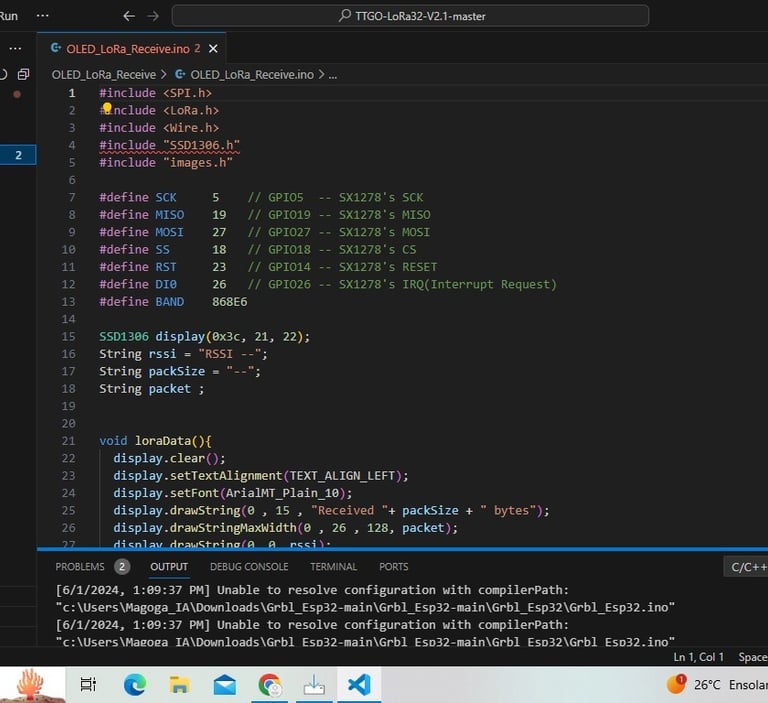
Task: Open the DEBUG CONSOLE tab
Action: (249, 567)
